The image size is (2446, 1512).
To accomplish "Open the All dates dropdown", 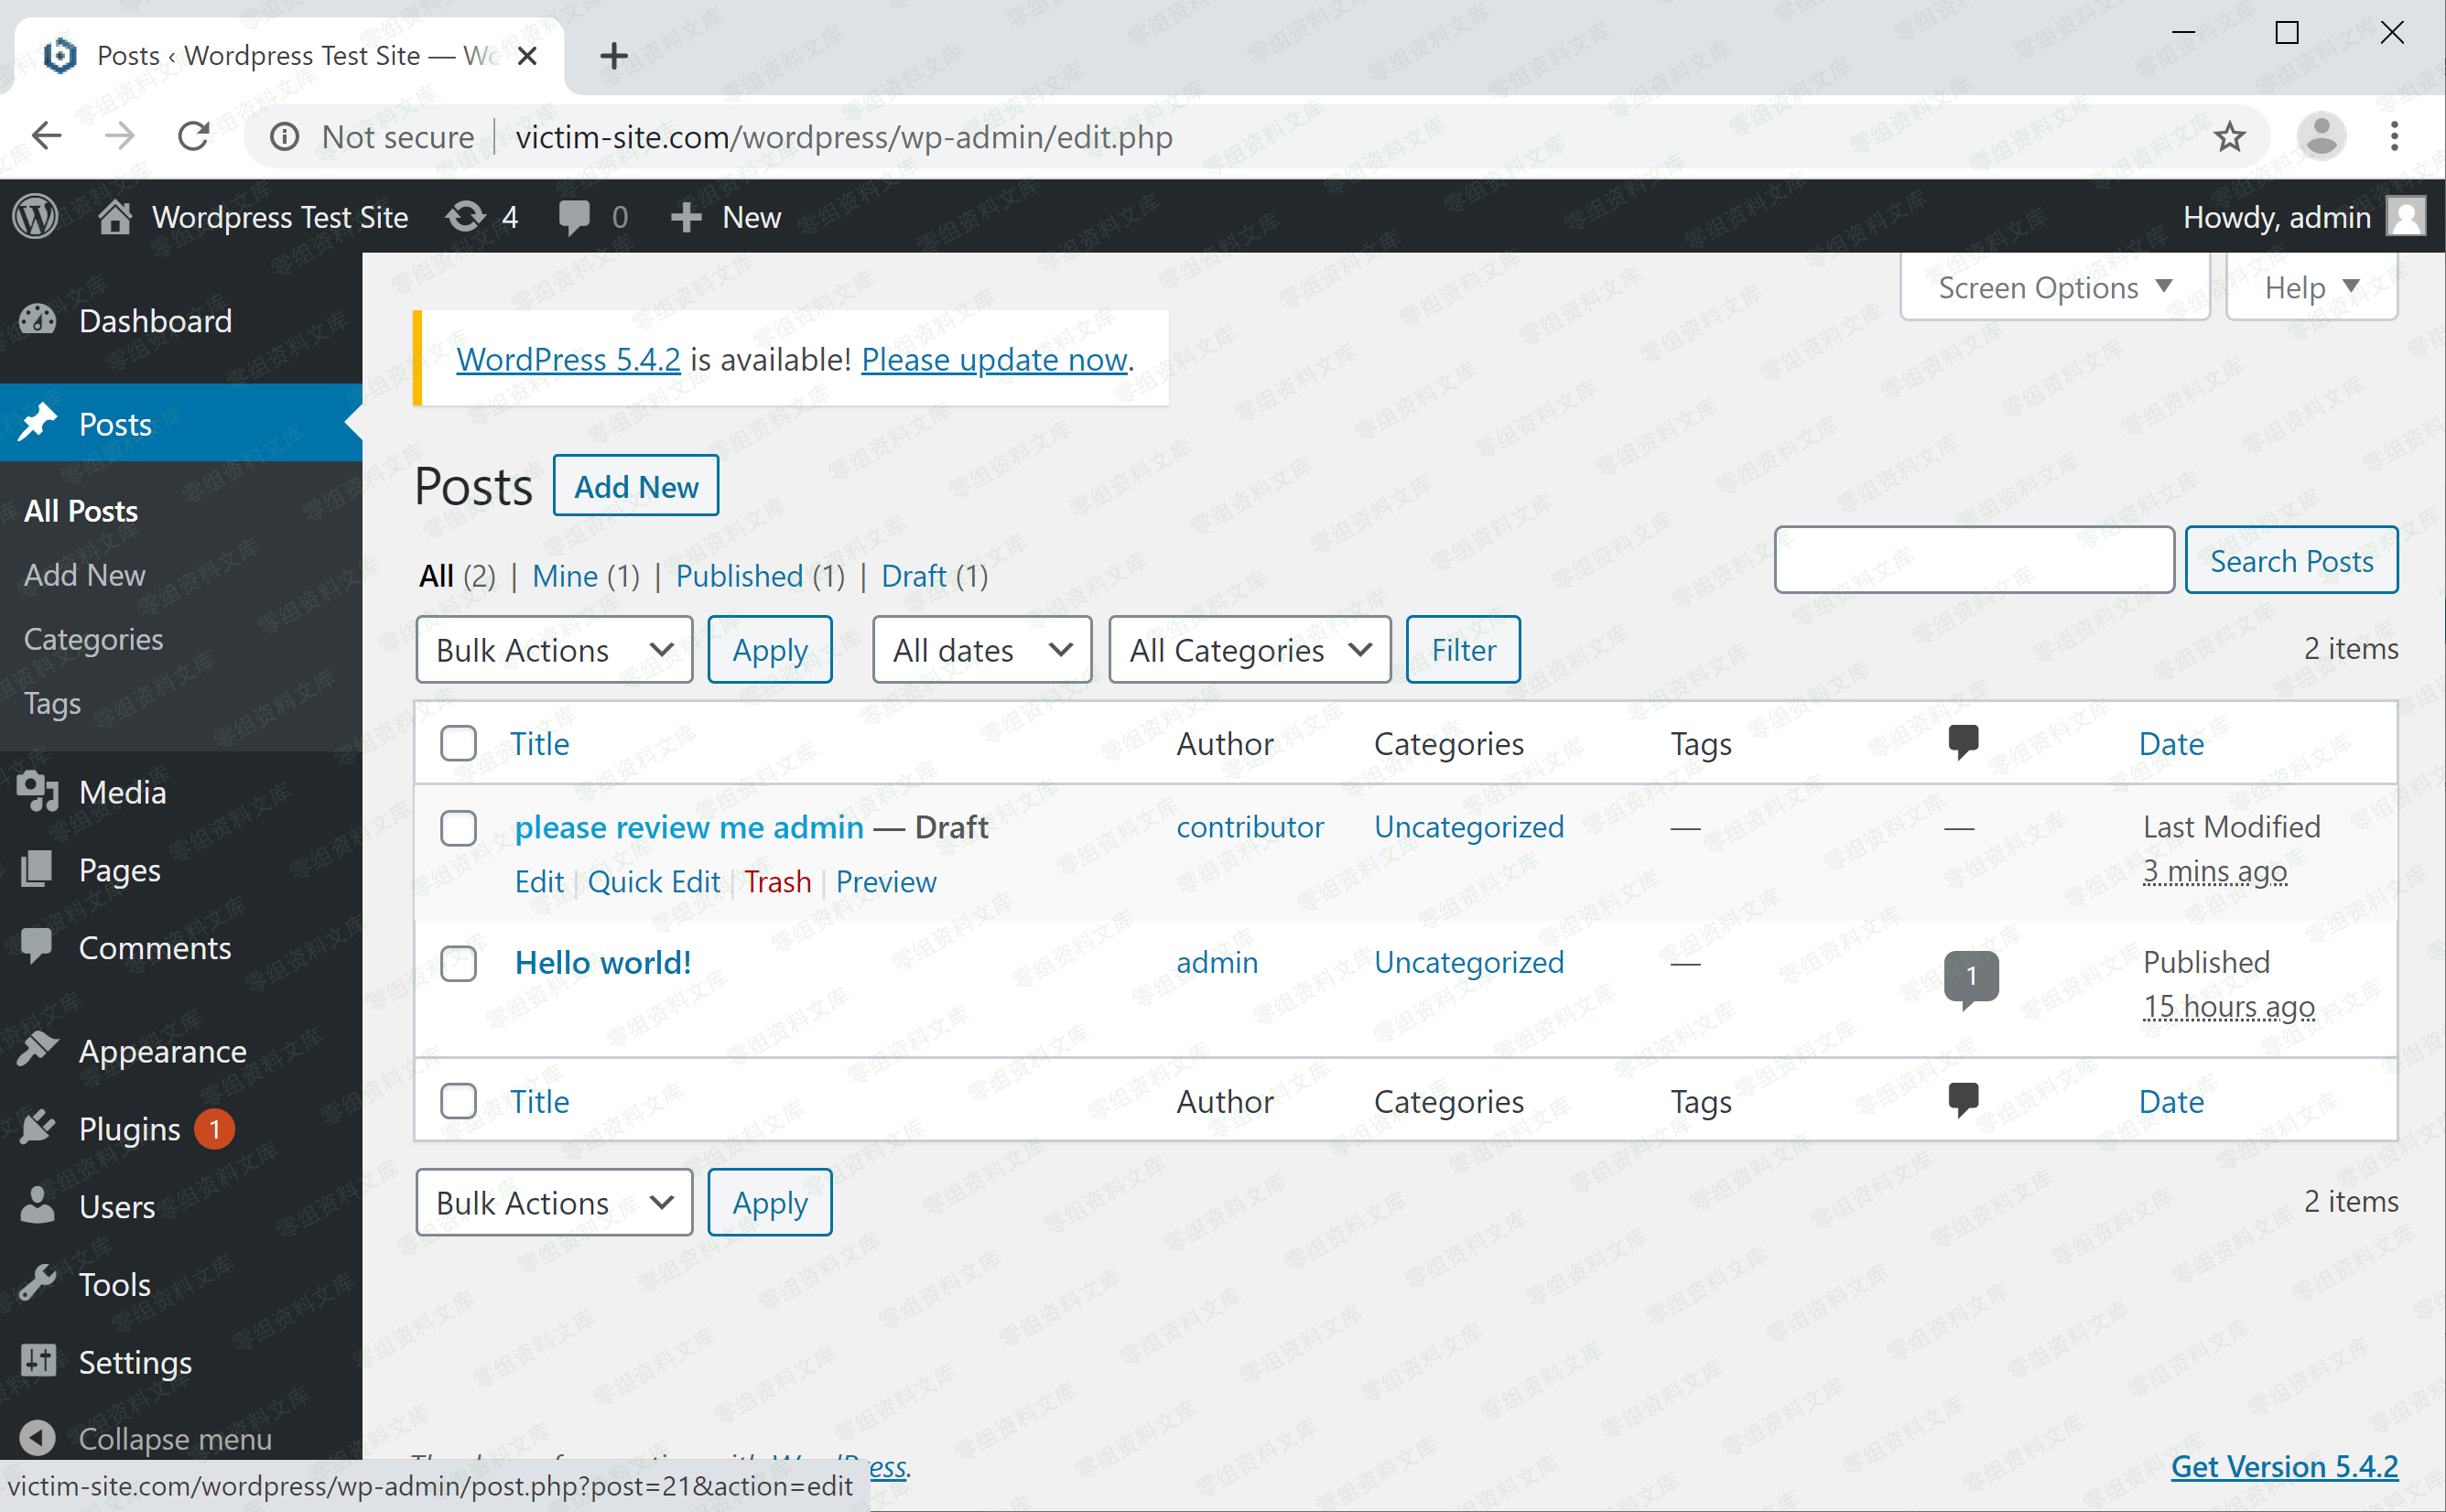I will tap(982, 650).
